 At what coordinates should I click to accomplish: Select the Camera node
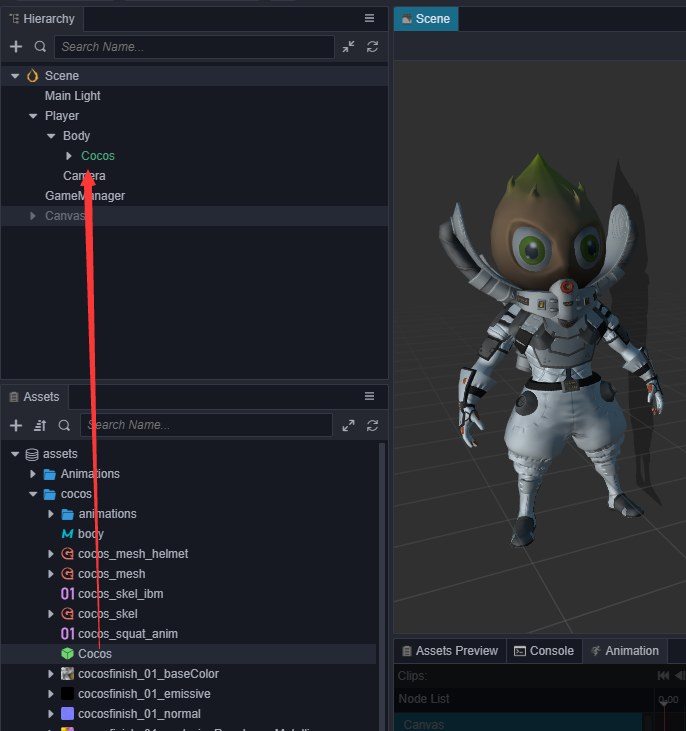[x=84, y=176]
